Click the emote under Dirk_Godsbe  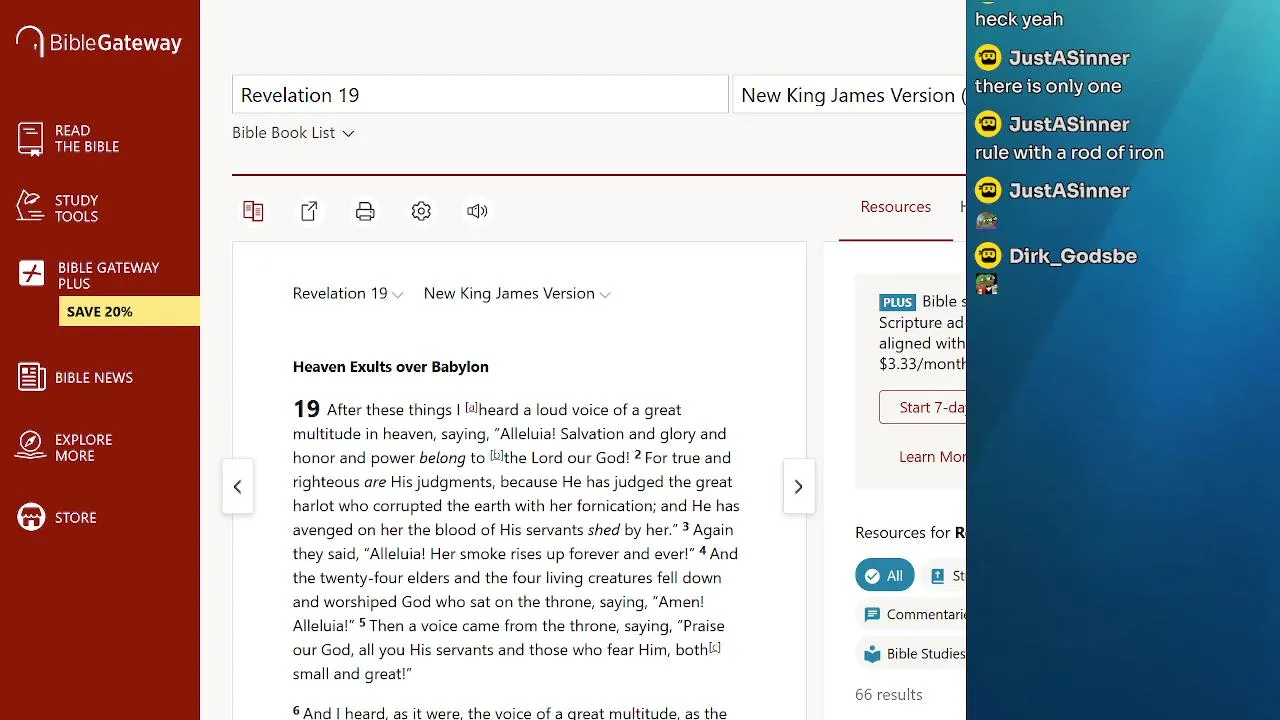(987, 285)
